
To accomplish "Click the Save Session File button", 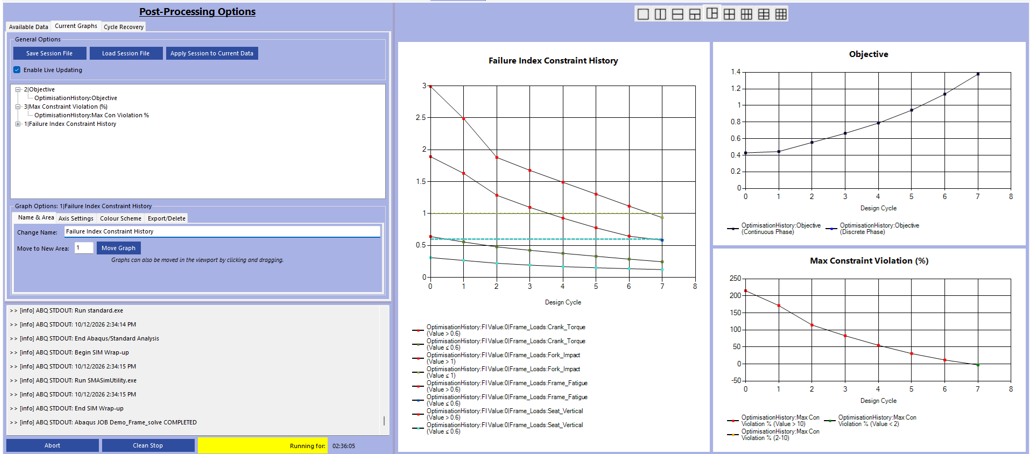I will point(49,53).
